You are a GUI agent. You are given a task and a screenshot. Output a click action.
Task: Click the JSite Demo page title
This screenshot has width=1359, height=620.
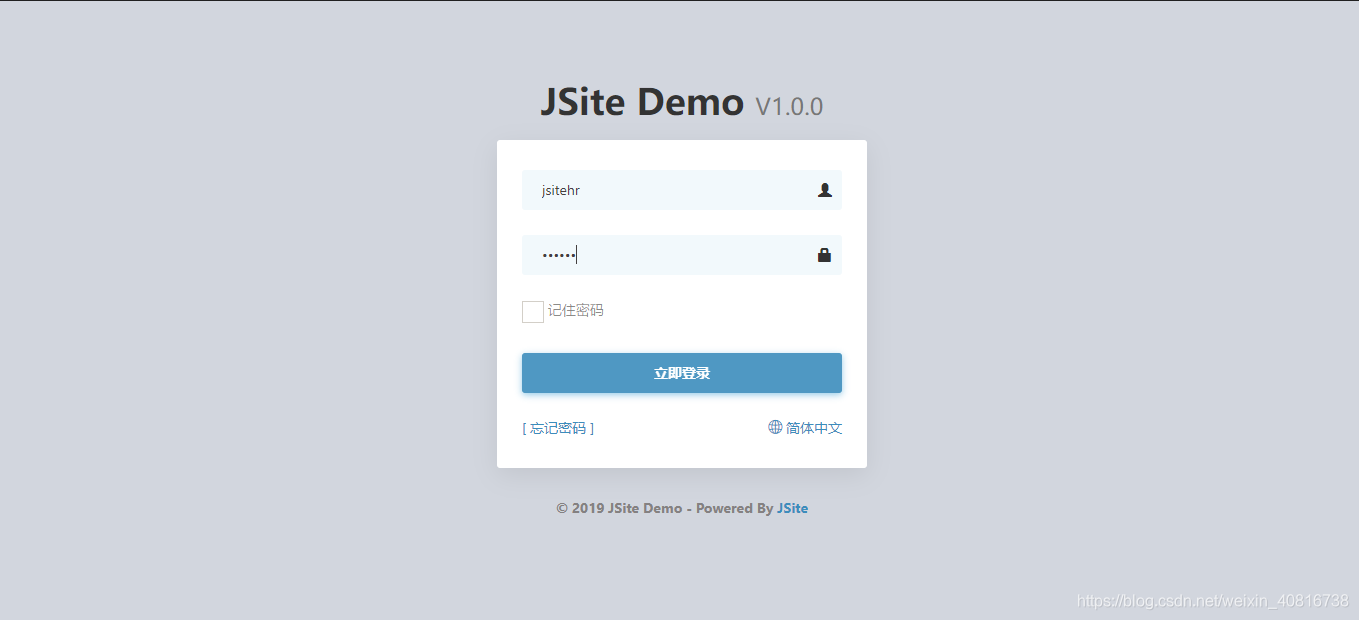coord(642,101)
